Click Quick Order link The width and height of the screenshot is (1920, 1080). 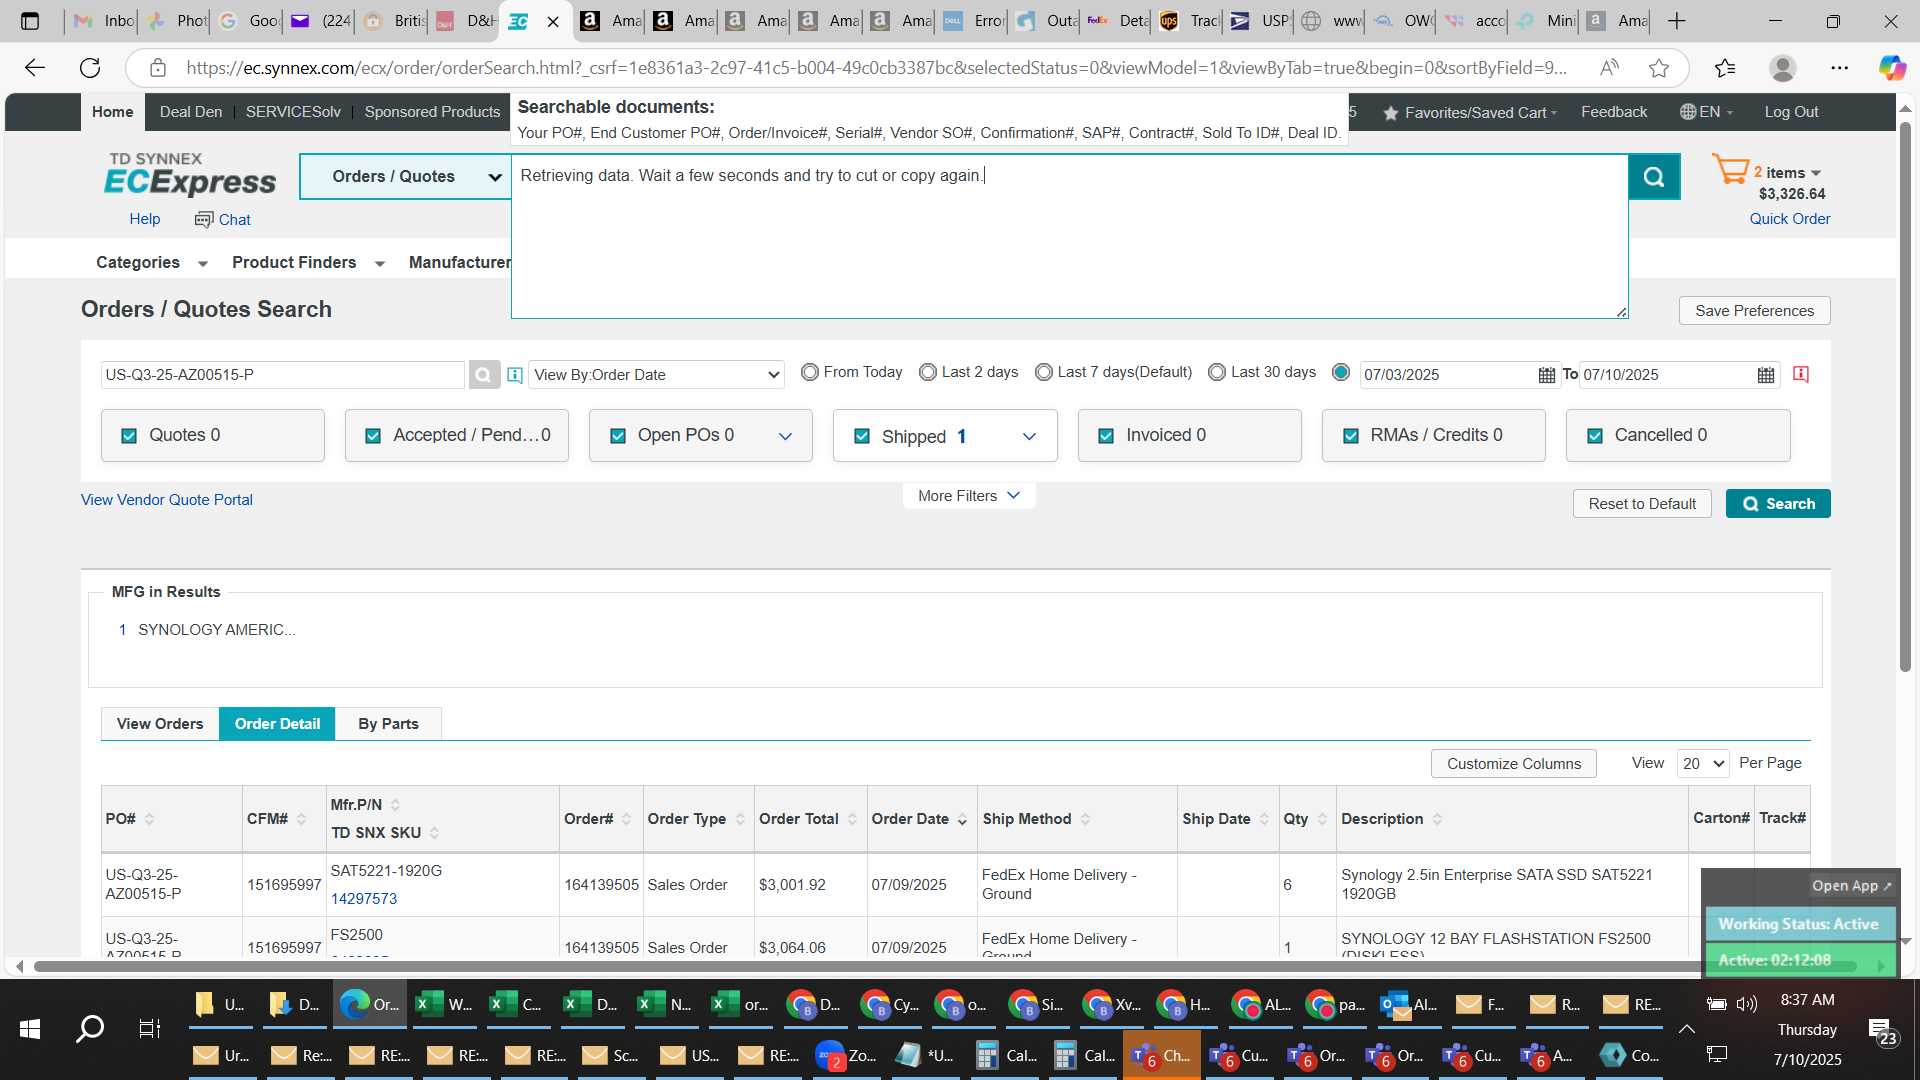point(1790,219)
